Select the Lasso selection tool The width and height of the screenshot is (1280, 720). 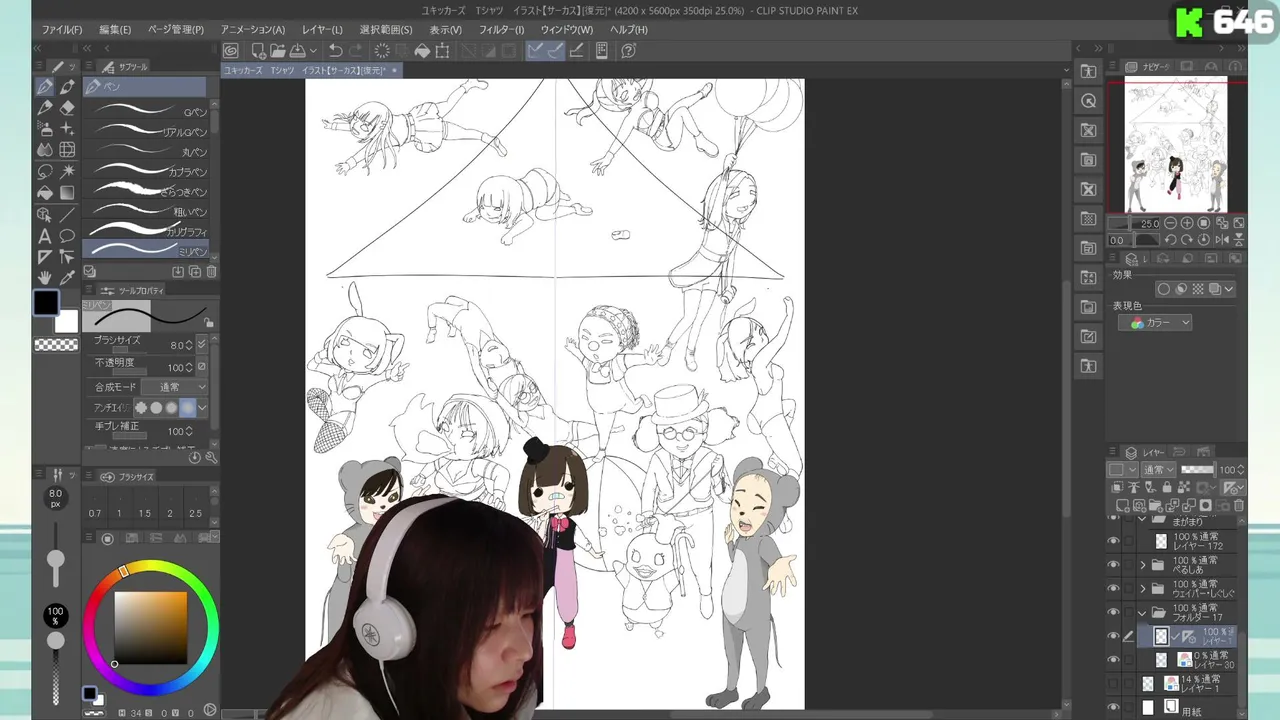tap(45, 171)
